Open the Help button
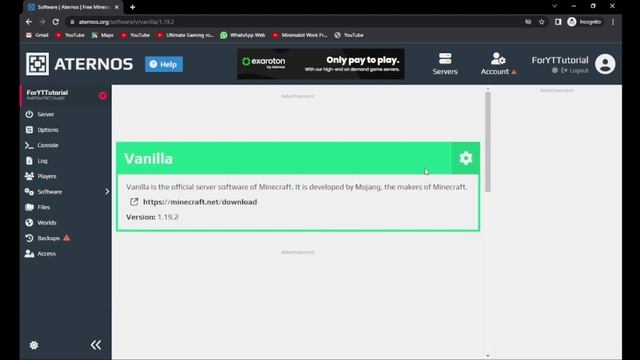640x360 pixels. pos(164,64)
